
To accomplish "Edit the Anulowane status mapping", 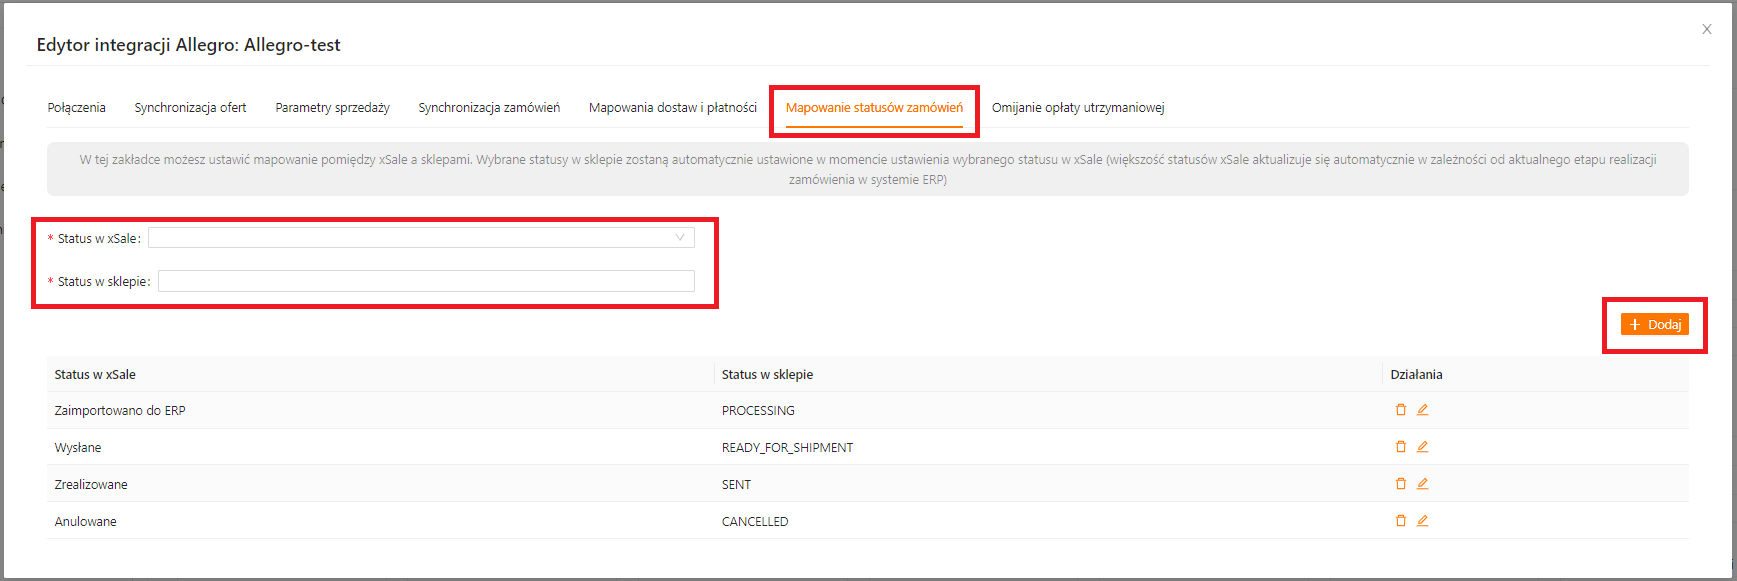I will tap(1422, 521).
